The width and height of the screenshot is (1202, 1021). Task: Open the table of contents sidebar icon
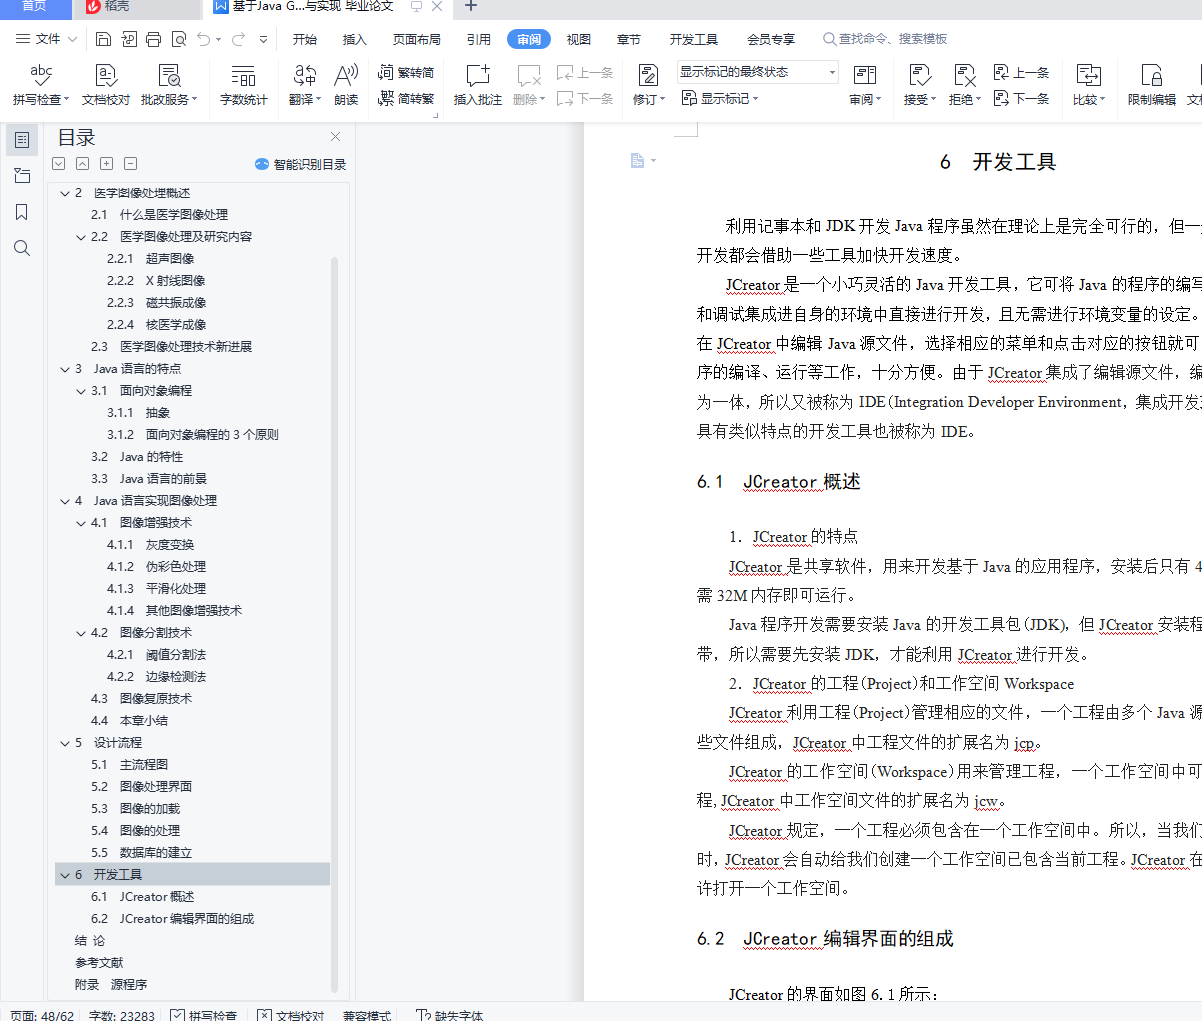pos(22,140)
